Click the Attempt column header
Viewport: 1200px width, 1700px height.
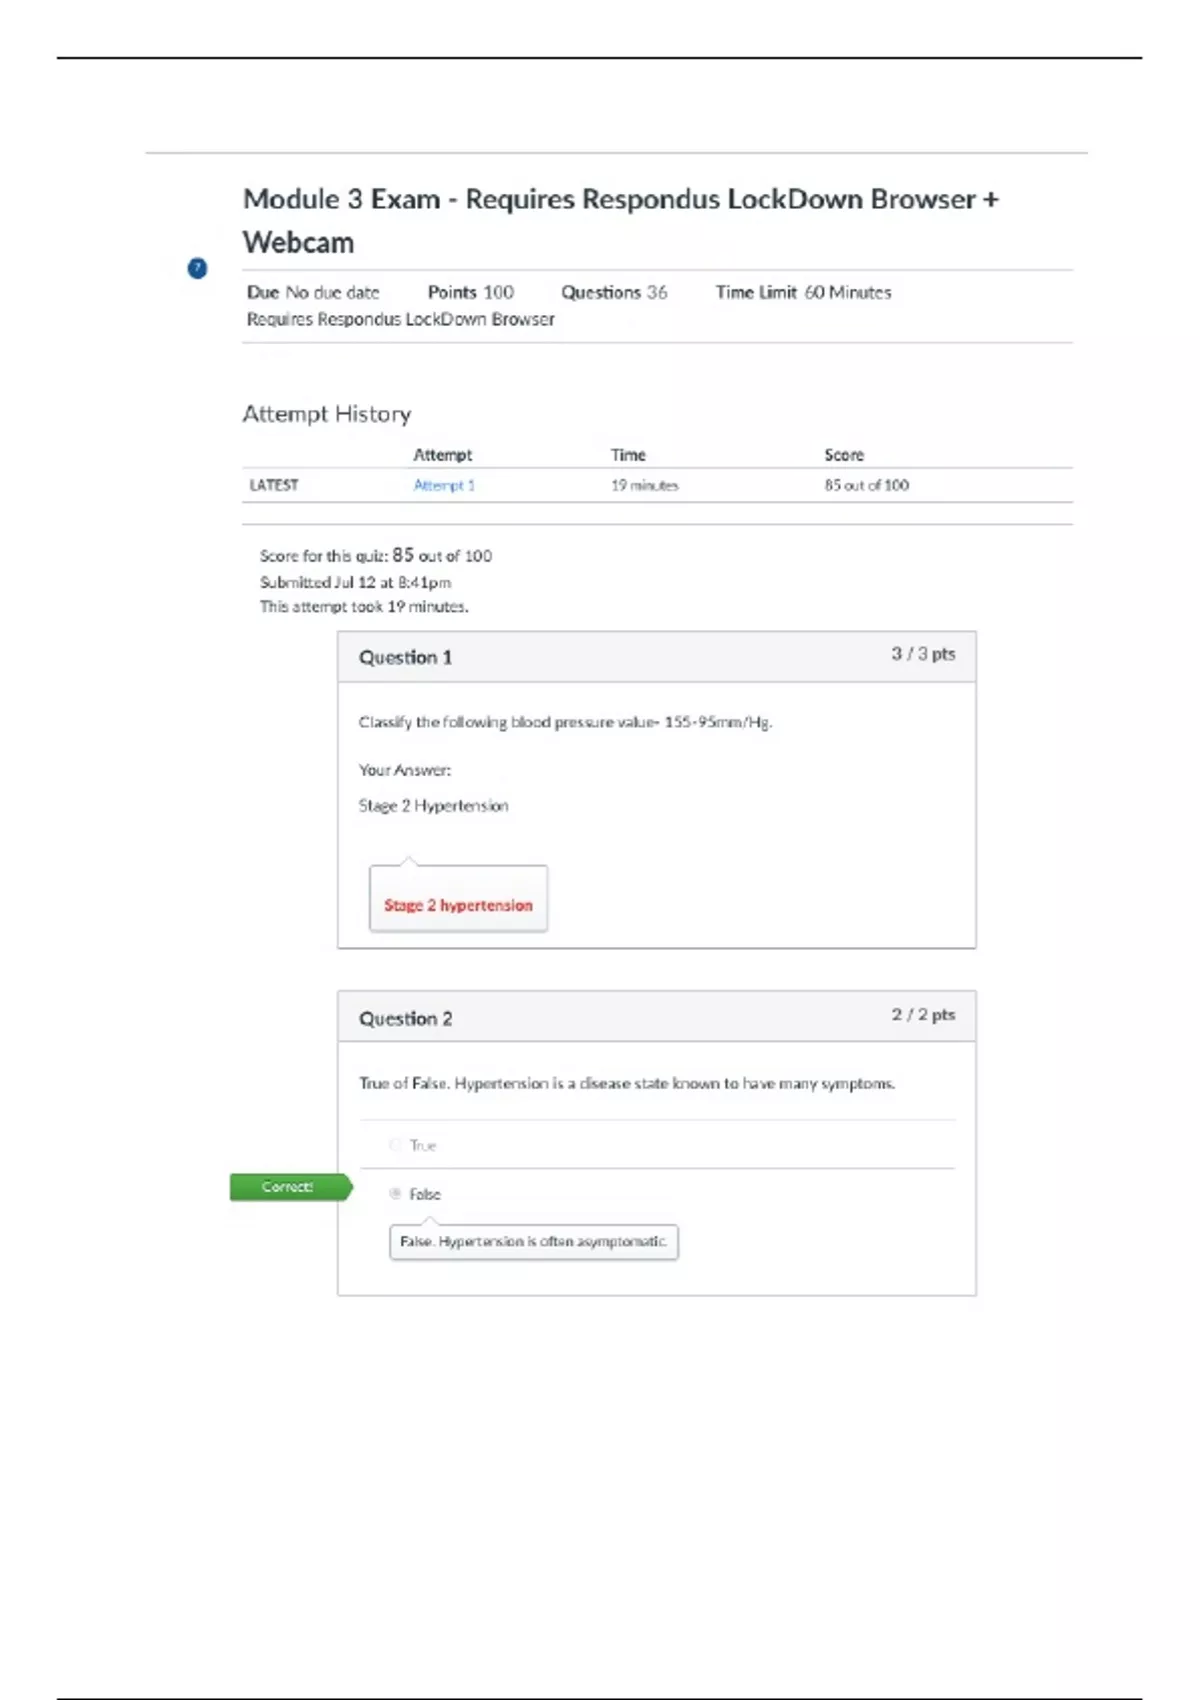click(x=442, y=455)
